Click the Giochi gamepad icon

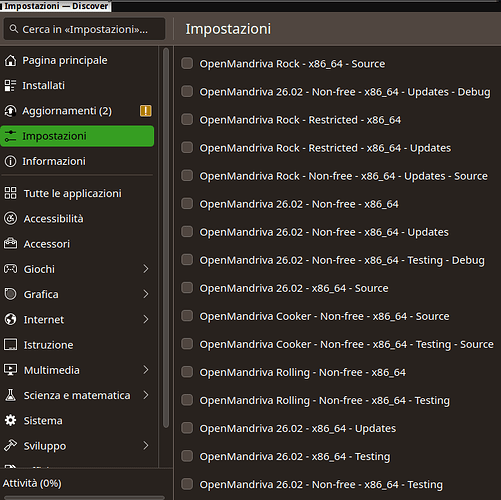(x=10, y=269)
